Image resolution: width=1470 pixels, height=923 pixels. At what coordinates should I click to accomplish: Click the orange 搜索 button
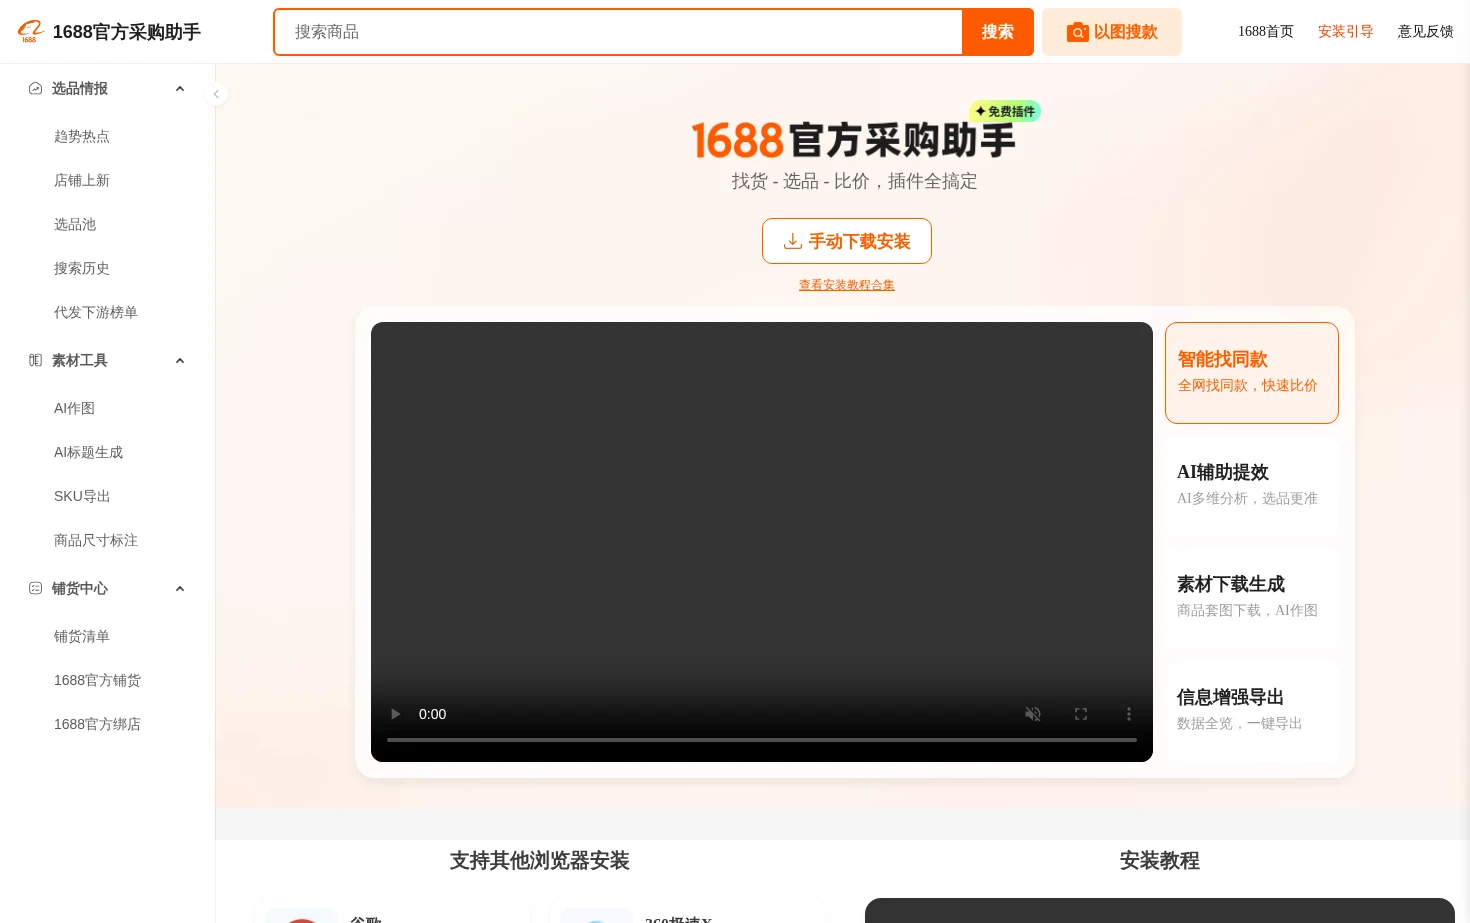coord(998,32)
